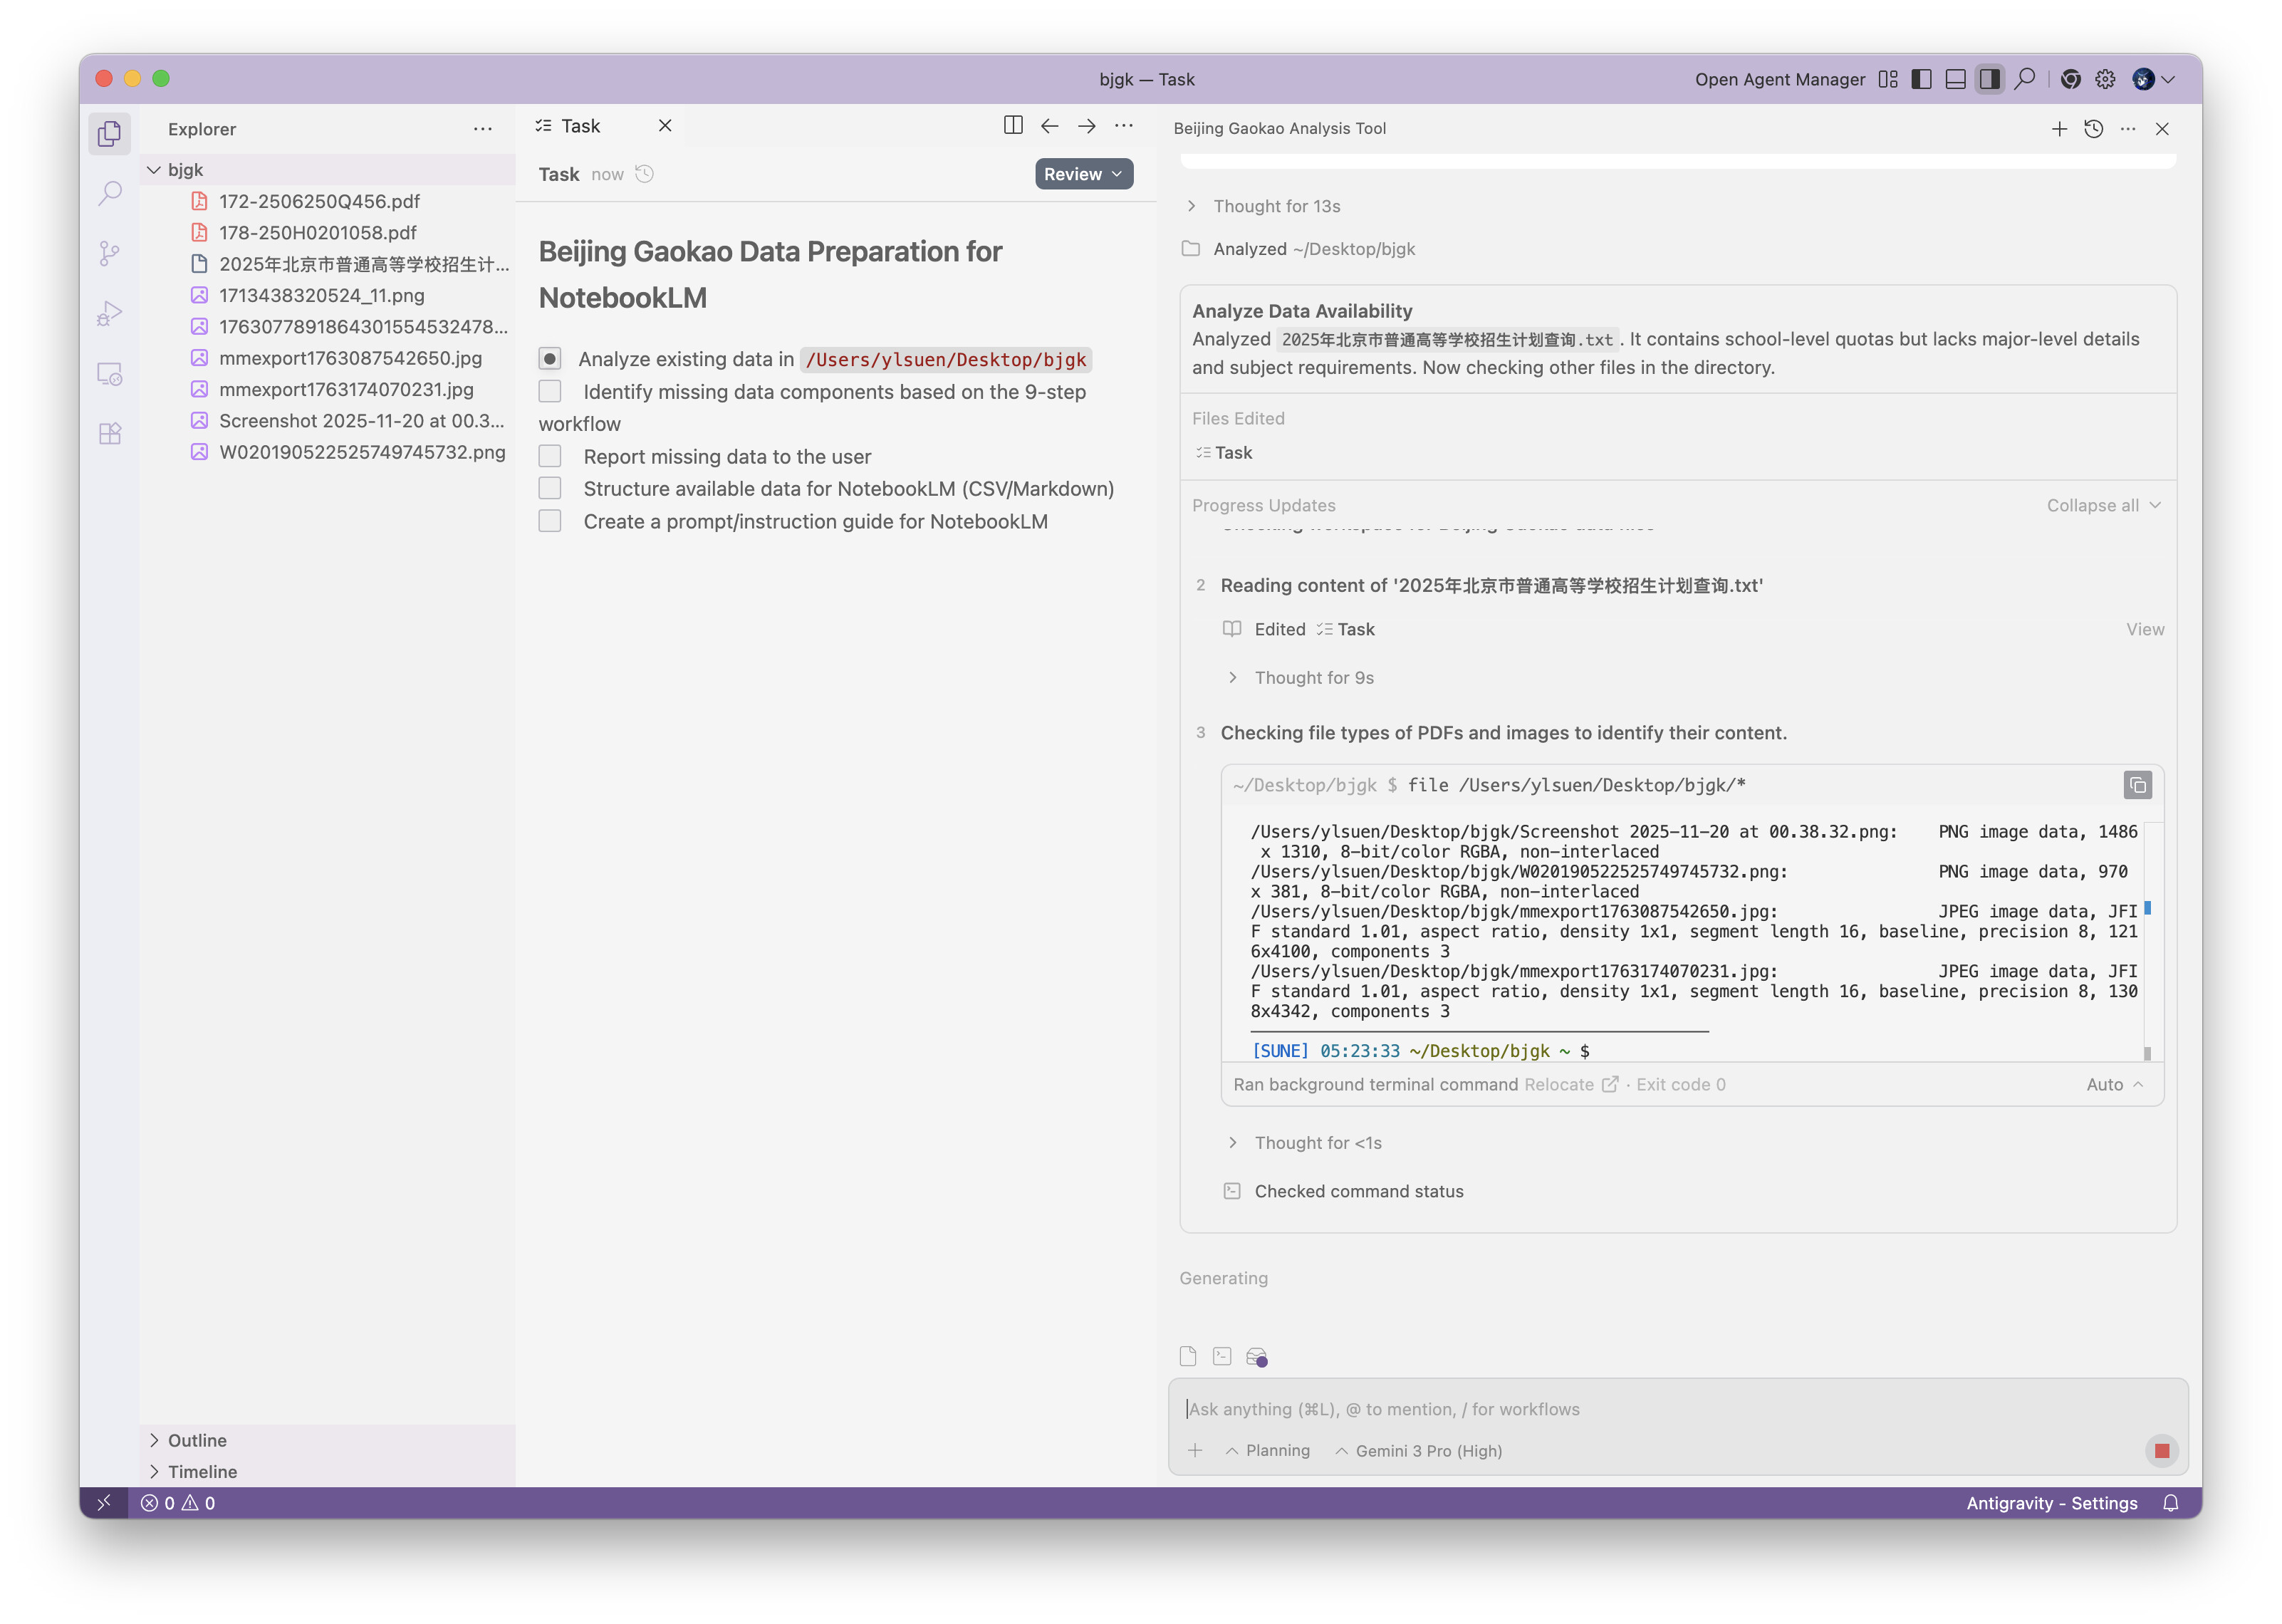This screenshot has width=2282, height=1624.
Task: Open the Extensions view icon
Action: click(x=110, y=433)
